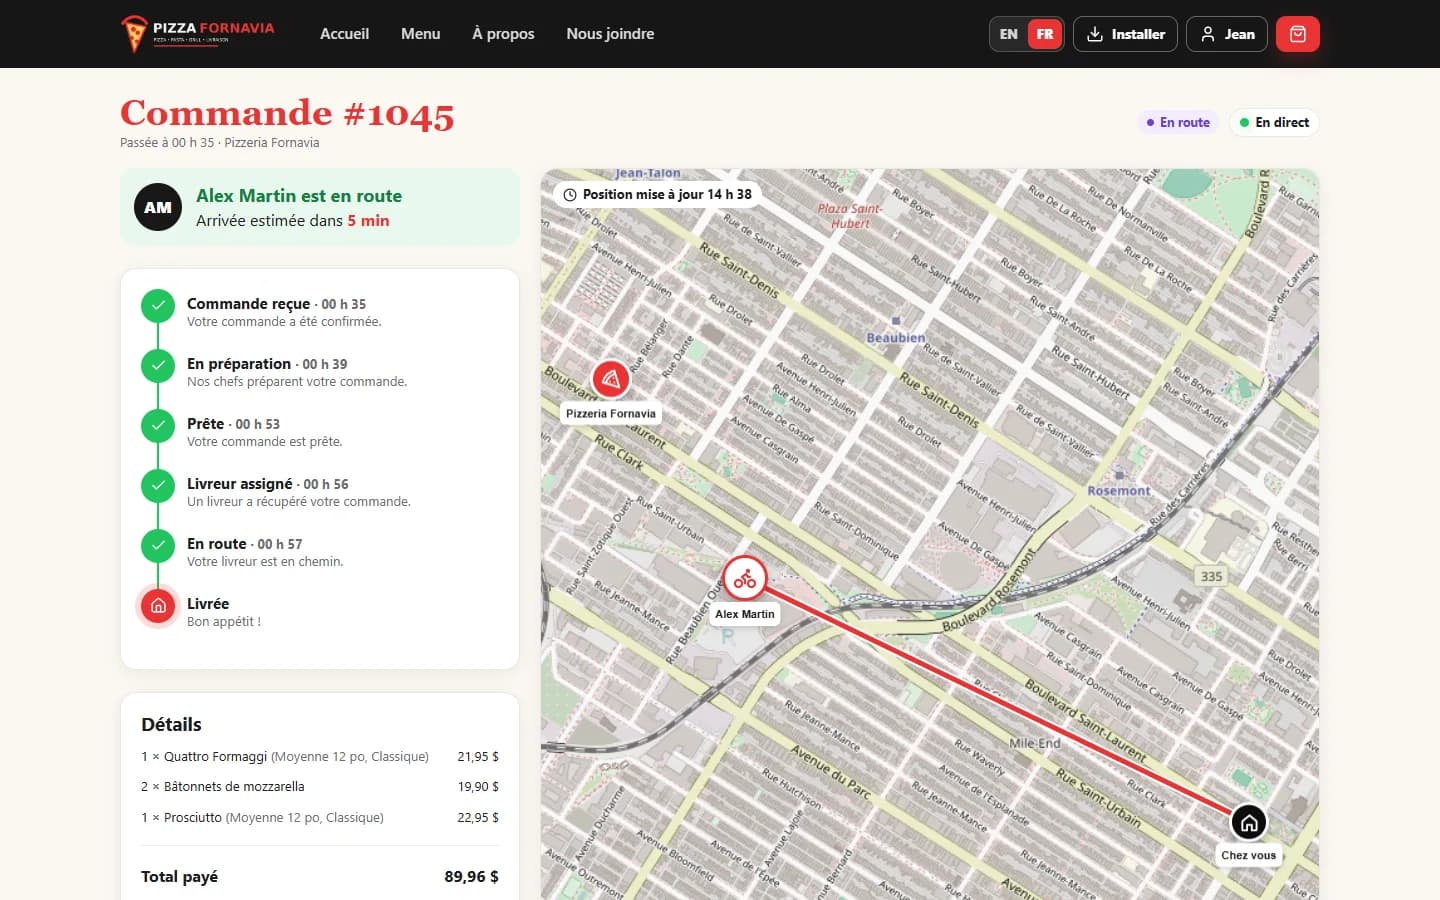Image resolution: width=1440 pixels, height=900 pixels.
Task: Click the 'Arrivée estimée dans 5 min' text
Action: 293,221
